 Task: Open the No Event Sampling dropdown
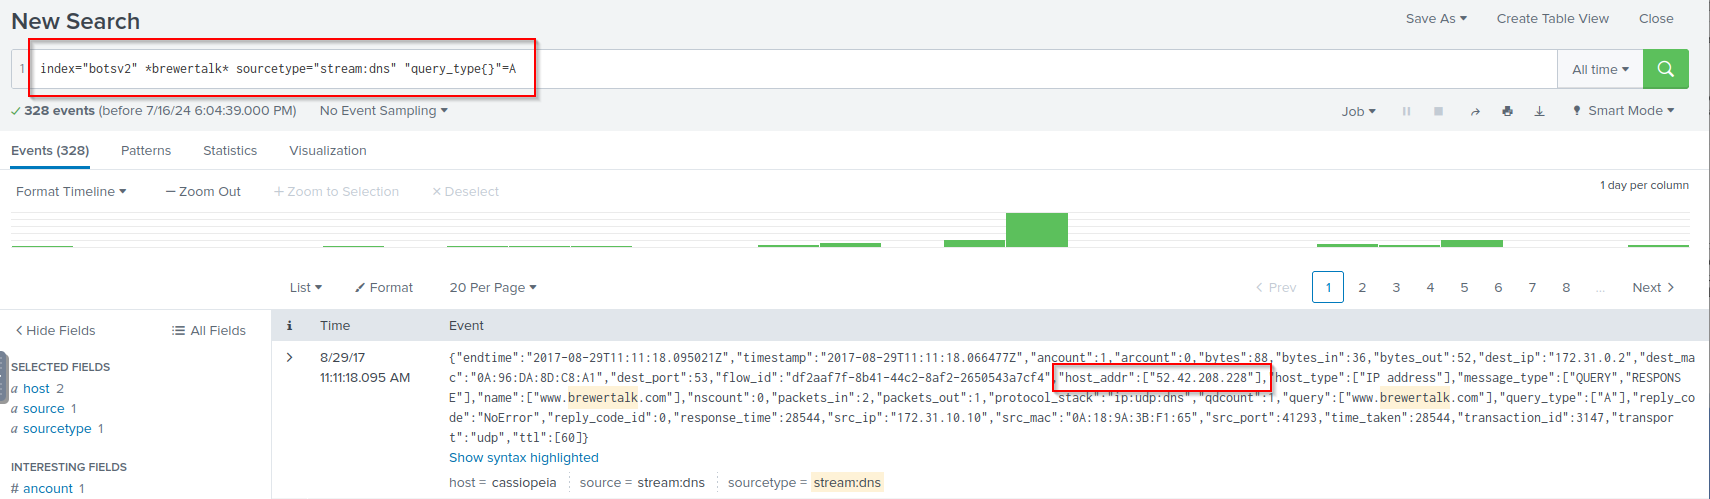(x=383, y=111)
